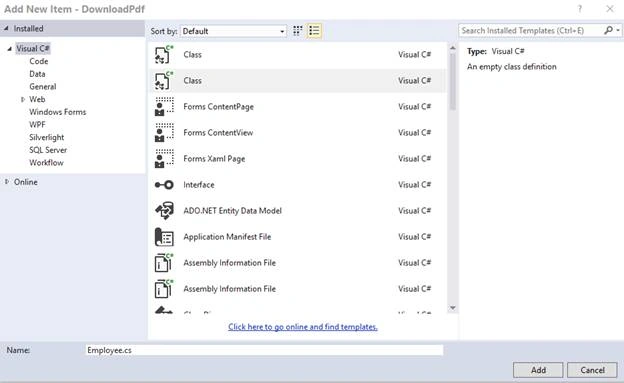This screenshot has height=383, width=624.
Task: Select the Web category
Action: coord(37,100)
